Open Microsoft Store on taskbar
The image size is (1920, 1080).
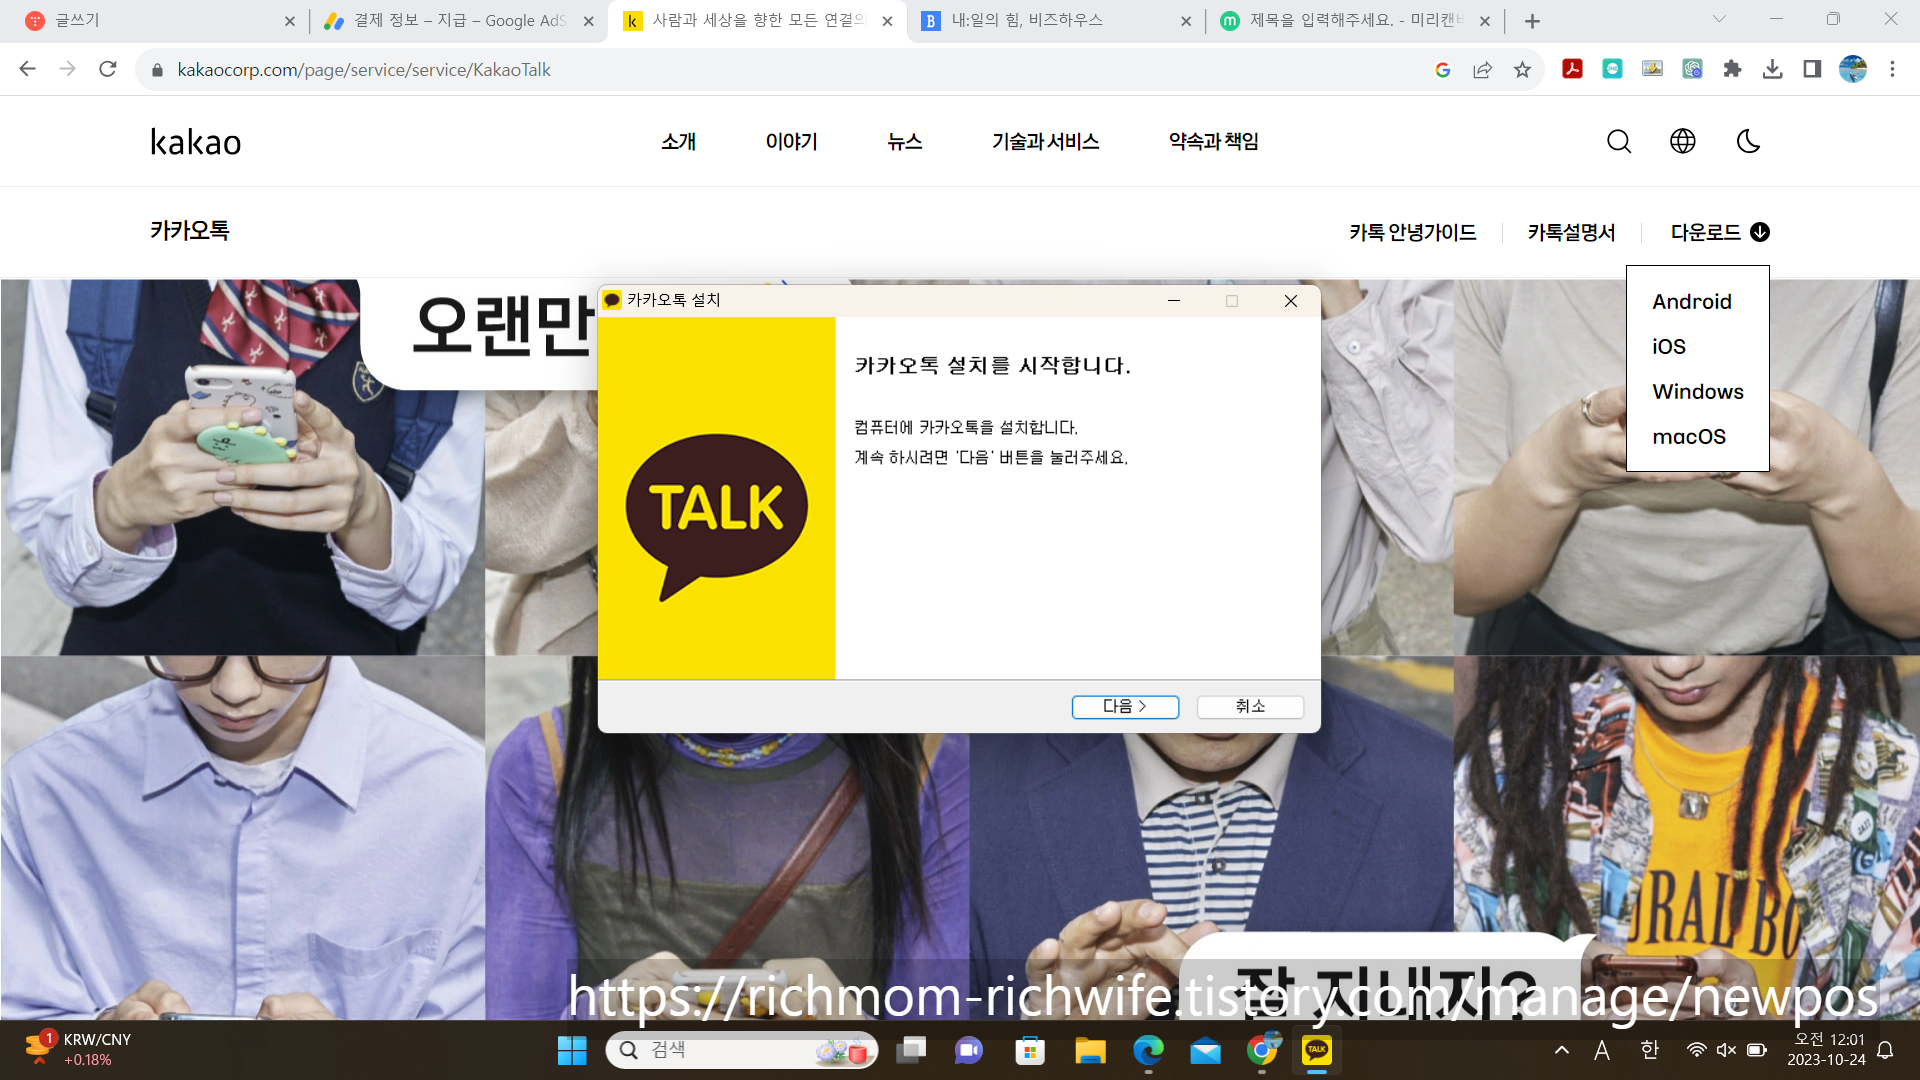pos(1030,1050)
